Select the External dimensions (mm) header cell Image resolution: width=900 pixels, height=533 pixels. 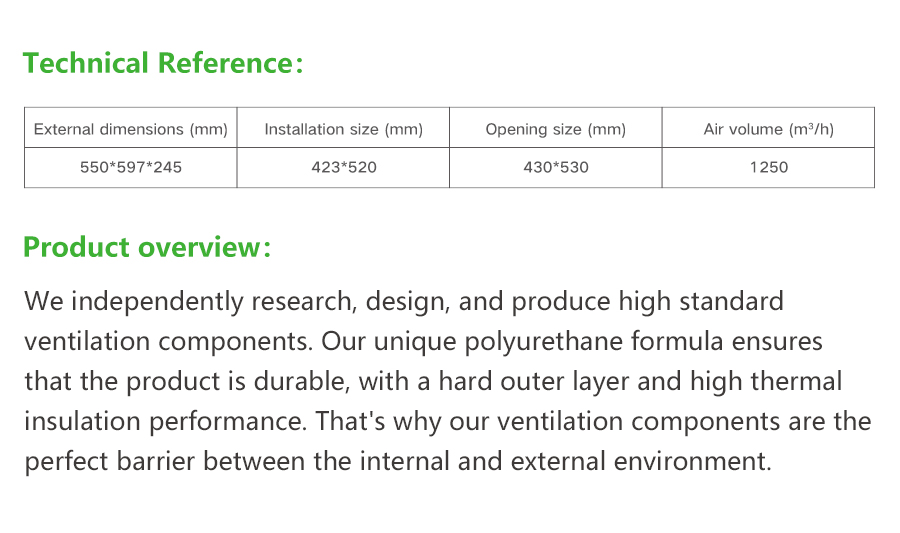tap(131, 127)
